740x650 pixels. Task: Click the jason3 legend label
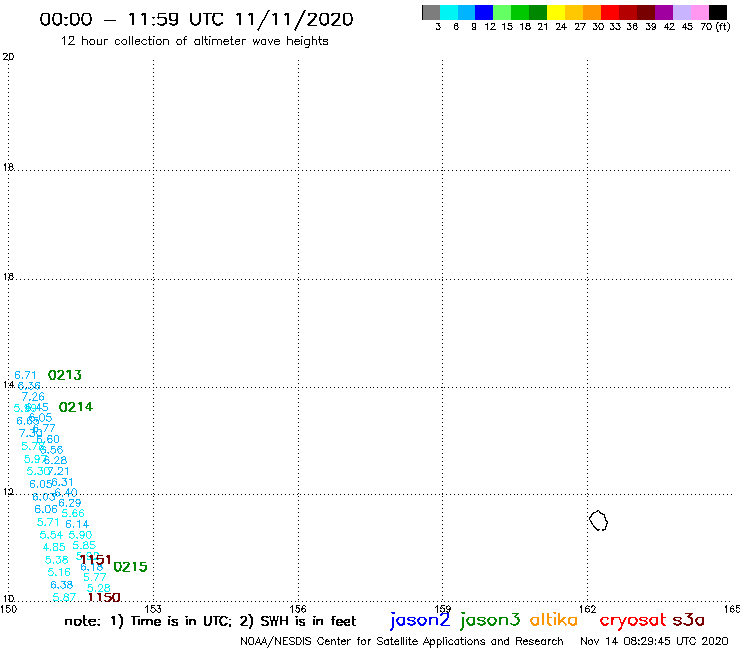490,621
